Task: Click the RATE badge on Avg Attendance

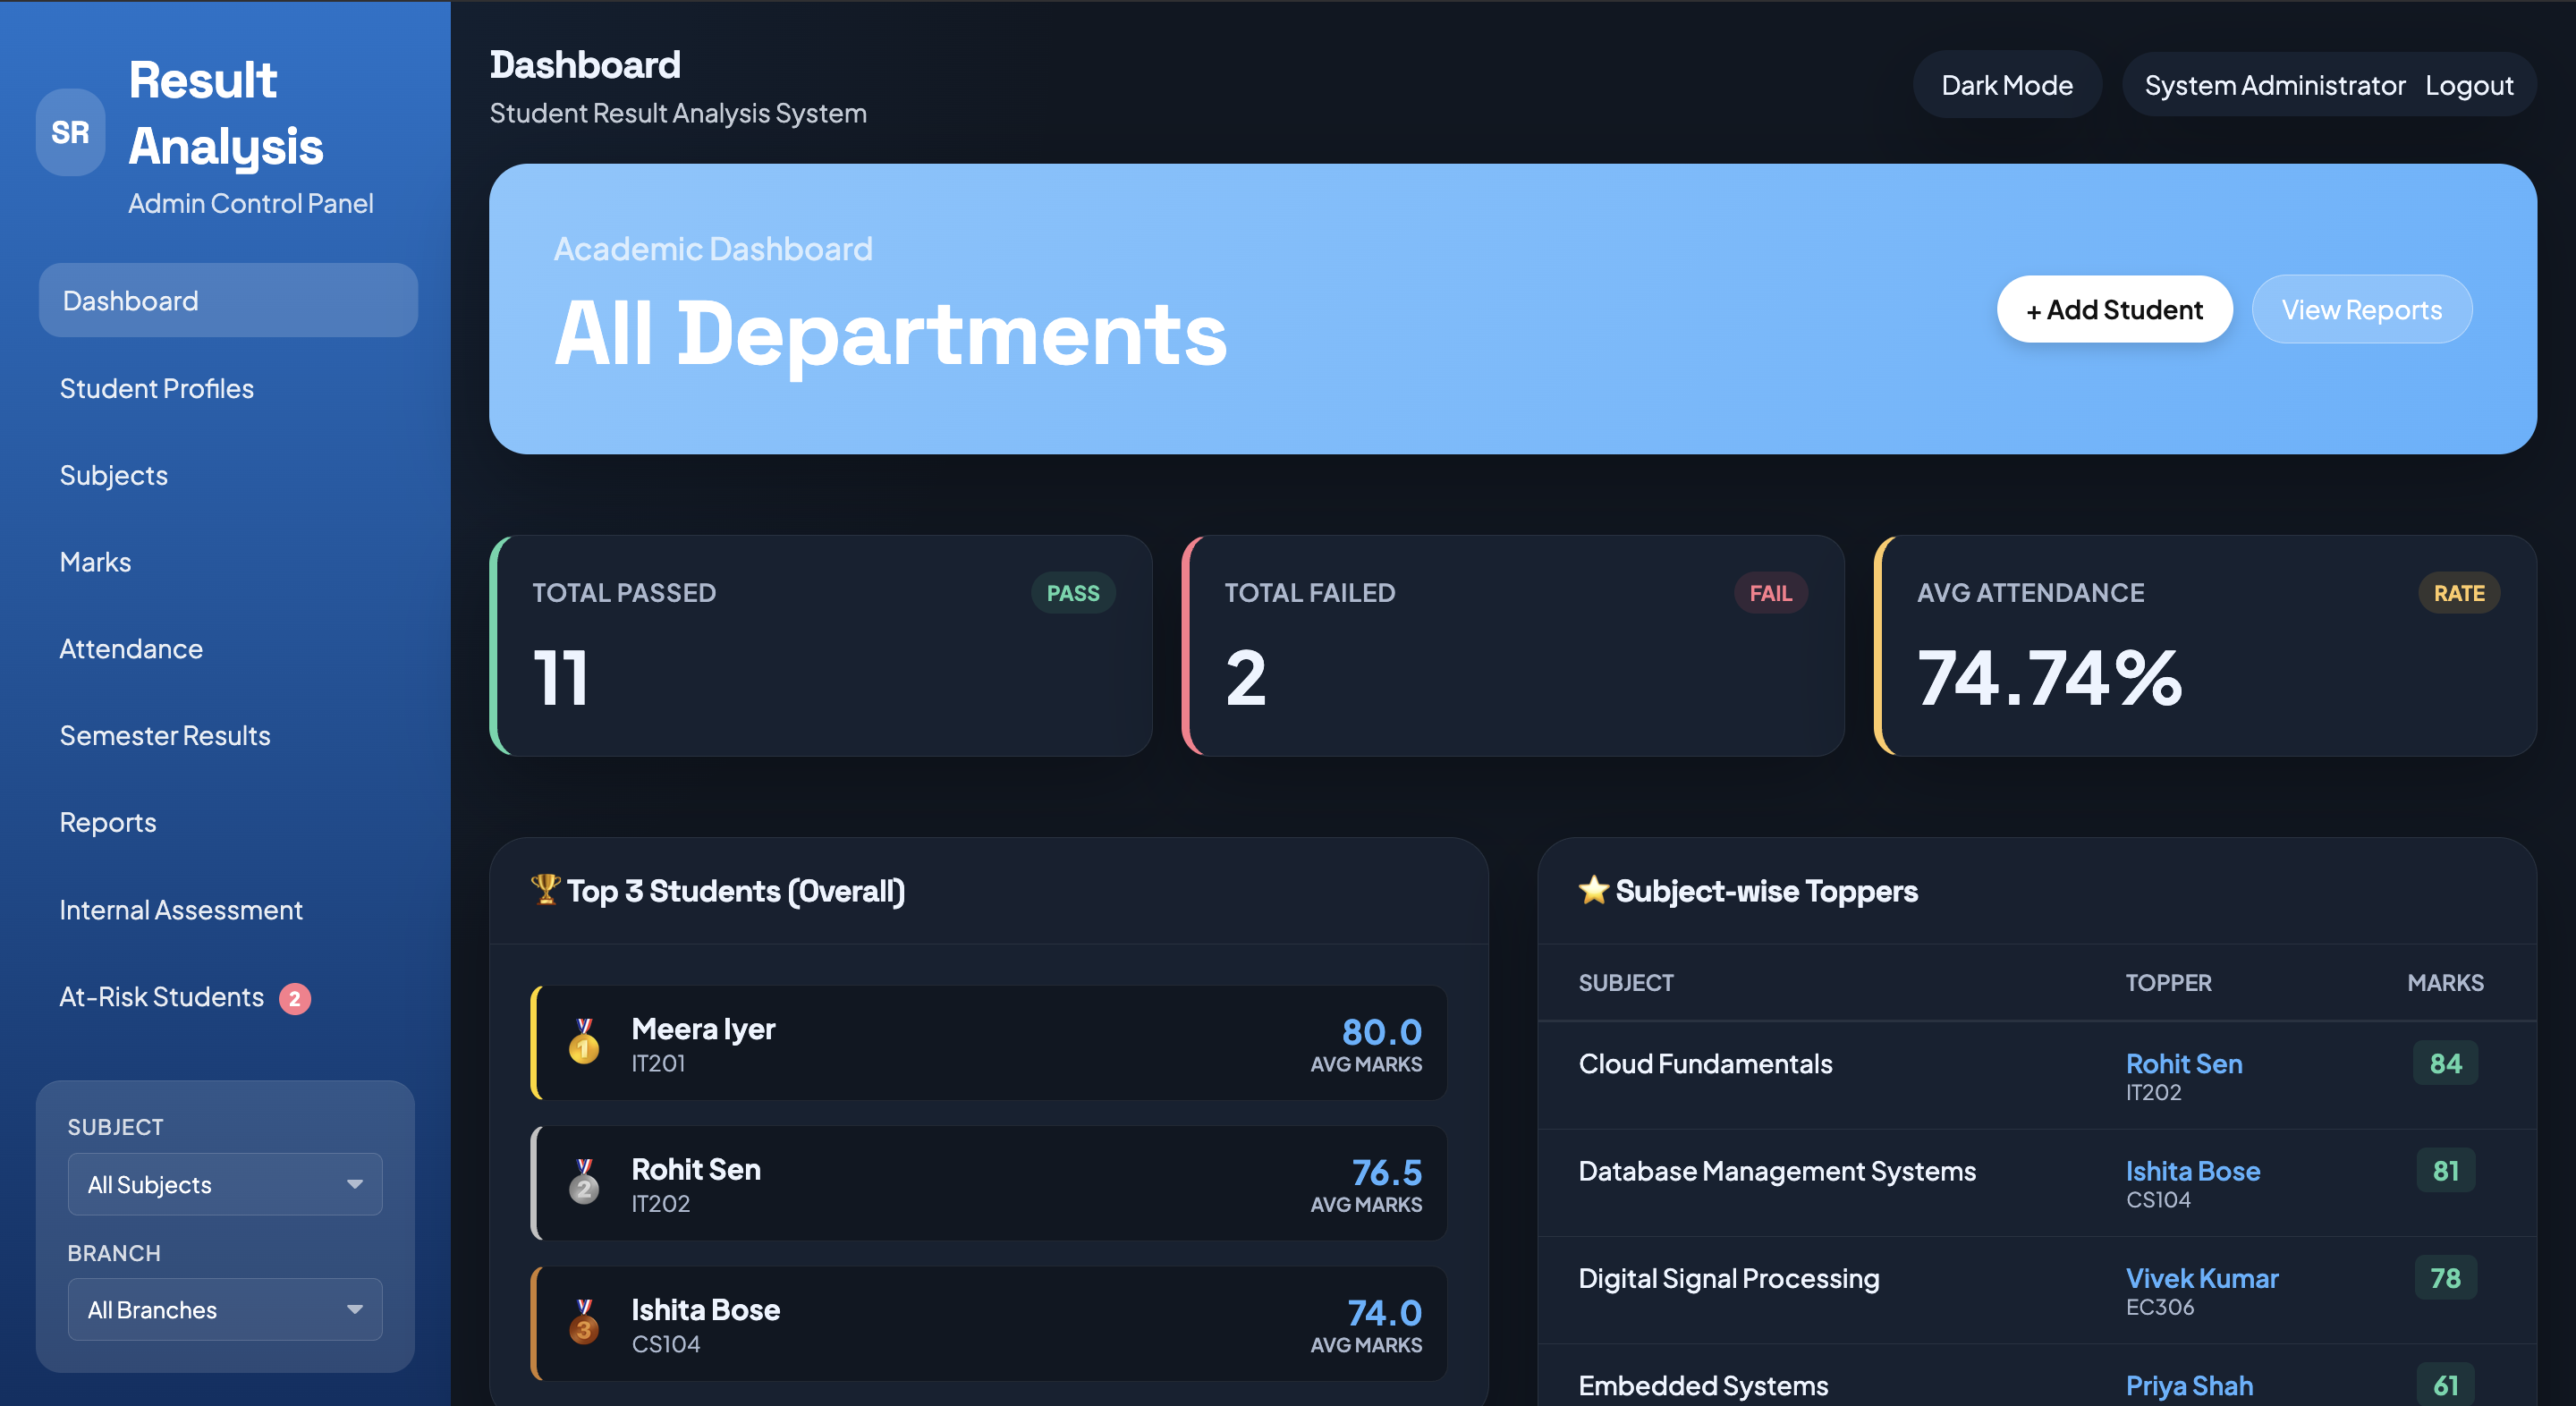Action: tap(2459, 593)
